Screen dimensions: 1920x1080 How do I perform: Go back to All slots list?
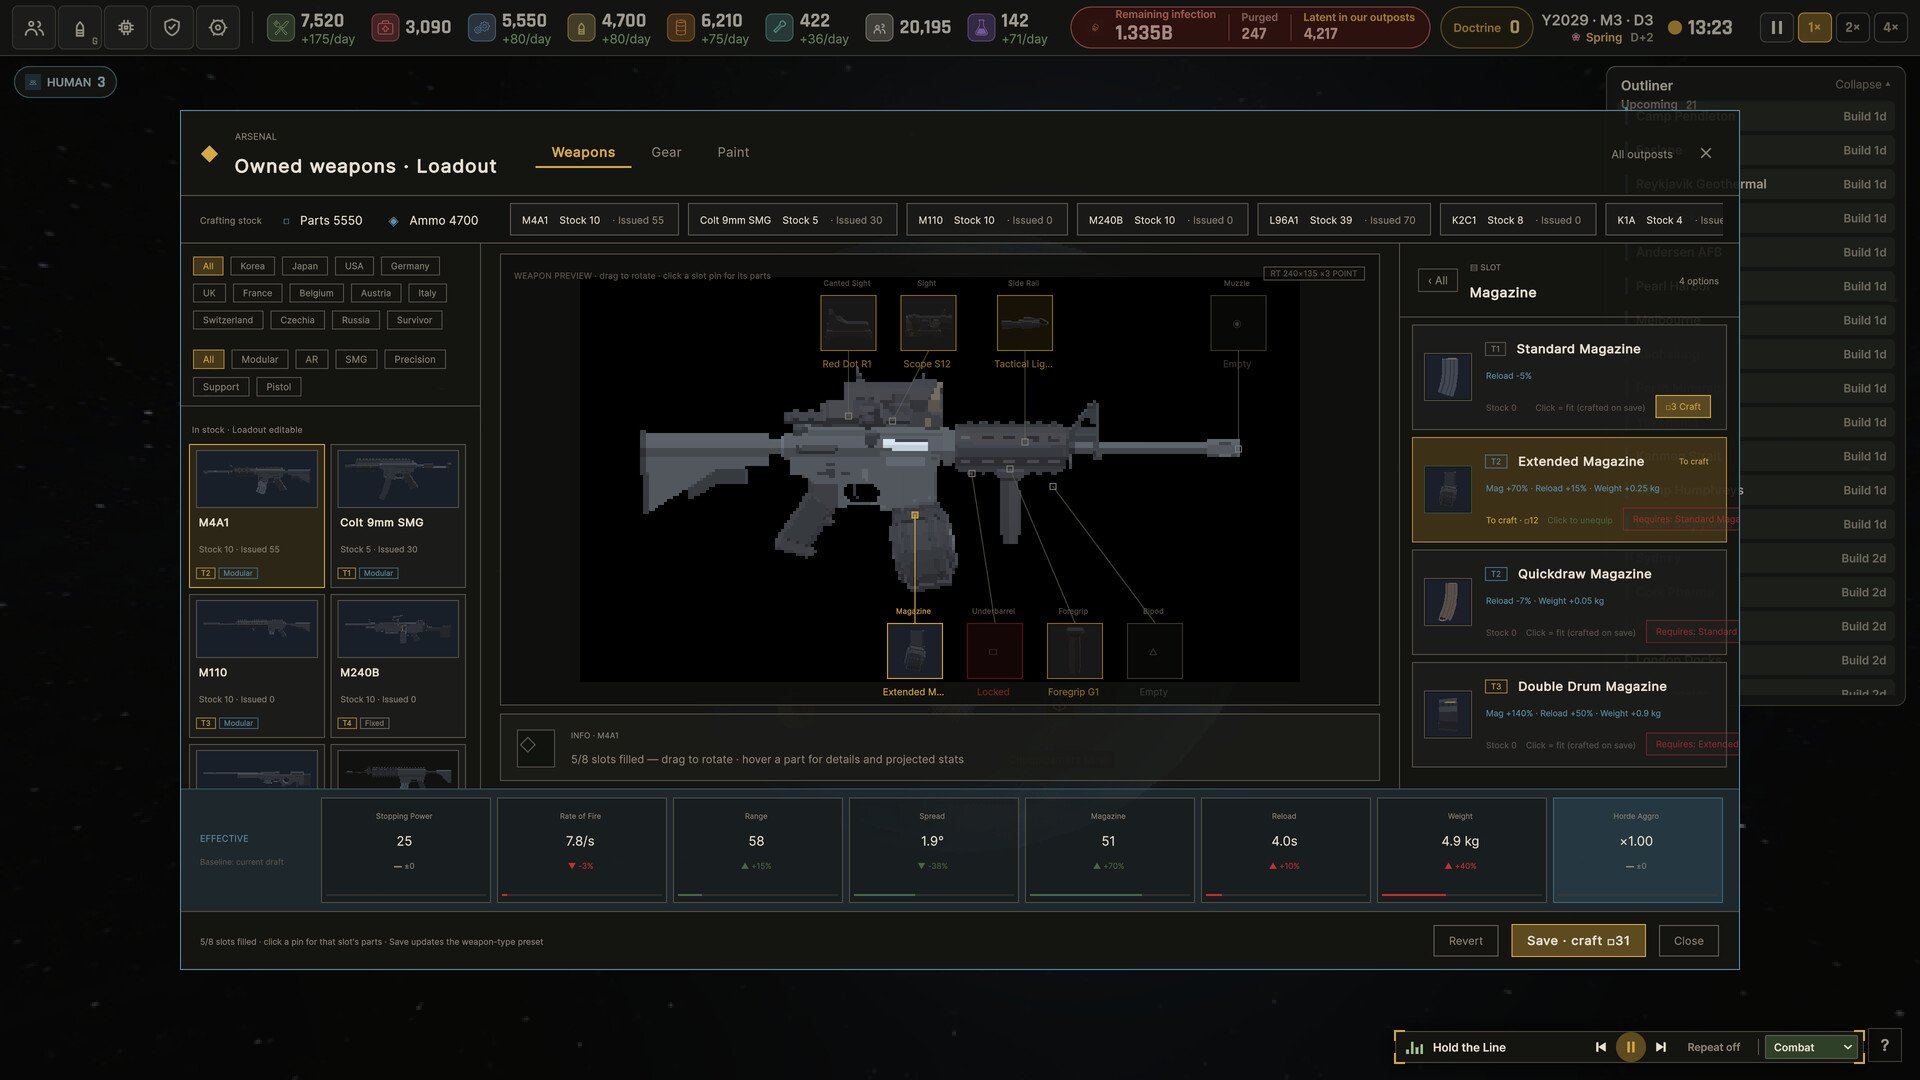1437,281
